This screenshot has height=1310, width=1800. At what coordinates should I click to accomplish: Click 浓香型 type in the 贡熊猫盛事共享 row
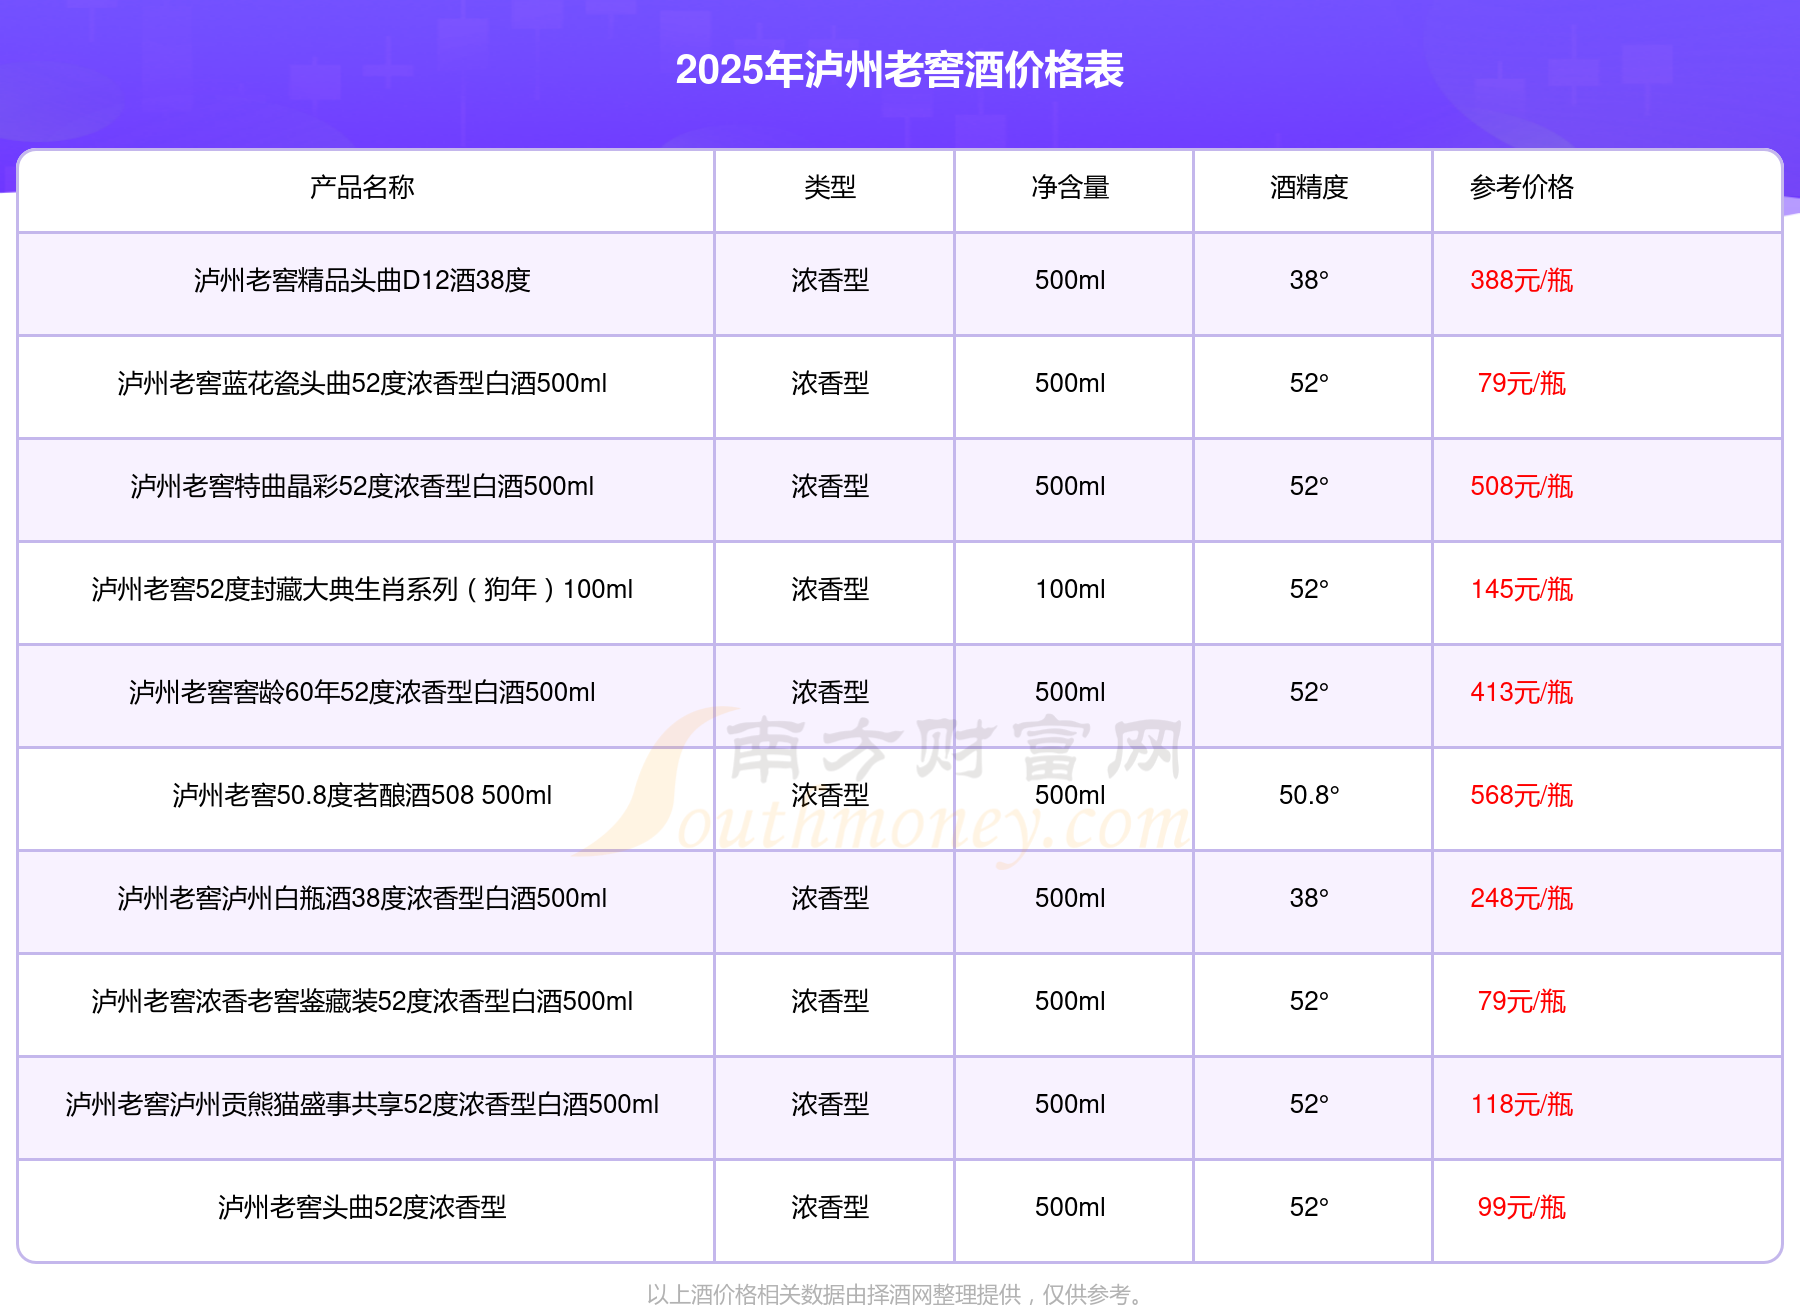(830, 1104)
